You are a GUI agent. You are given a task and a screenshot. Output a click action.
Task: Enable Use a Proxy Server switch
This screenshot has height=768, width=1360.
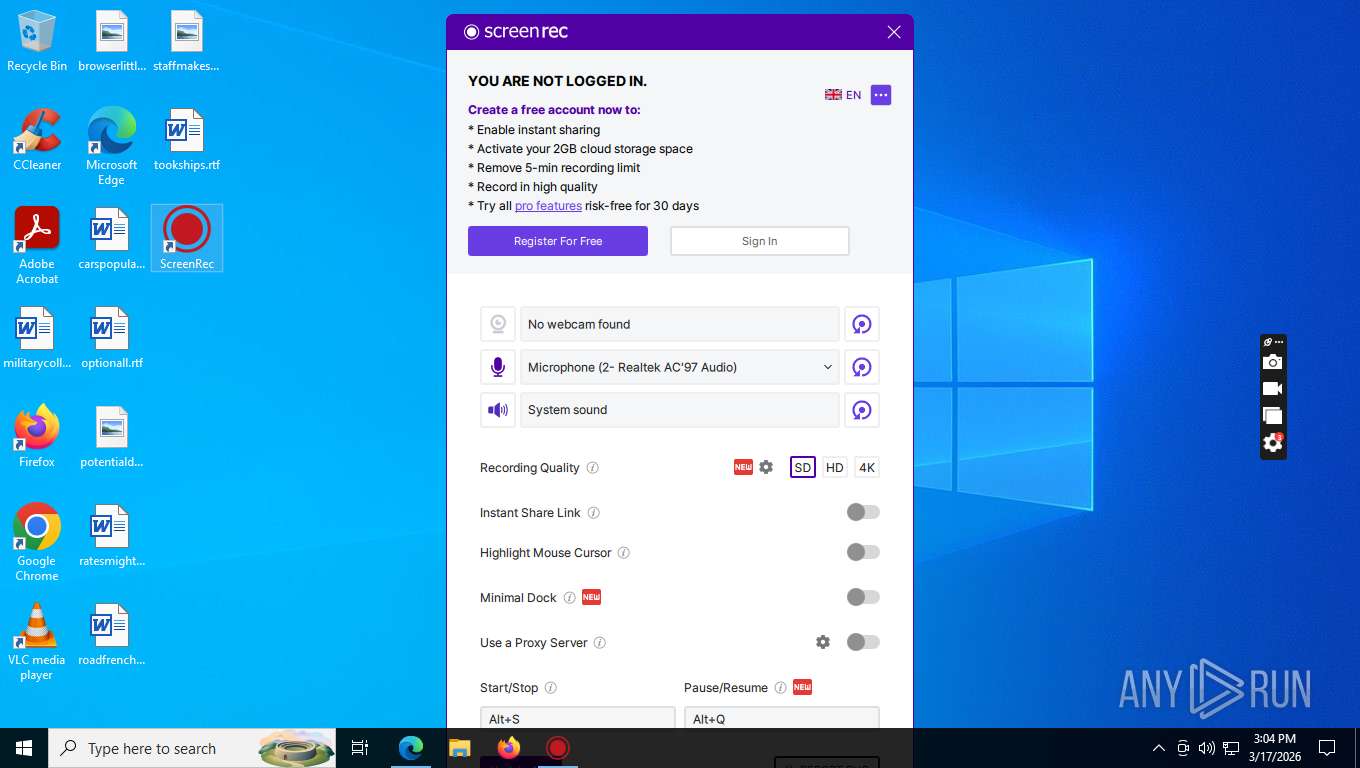click(863, 642)
